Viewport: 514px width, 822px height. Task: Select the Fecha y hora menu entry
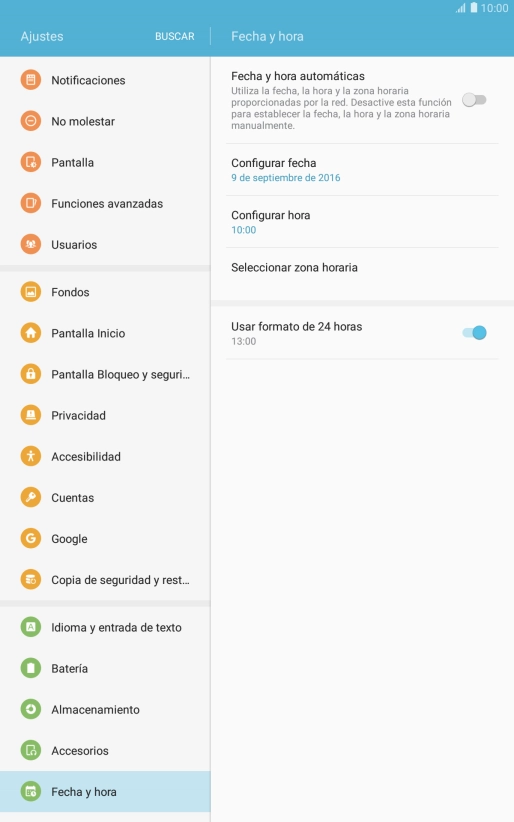(x=105, y=792)
